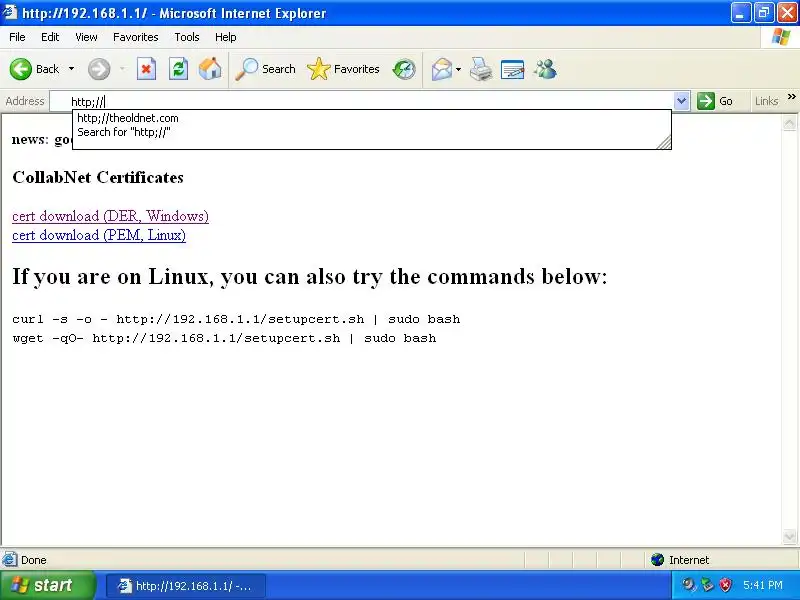The height and width of the screenshot is (600, 800).
Task: Open the Messenger people icon
Action: [x=545, y=69]
